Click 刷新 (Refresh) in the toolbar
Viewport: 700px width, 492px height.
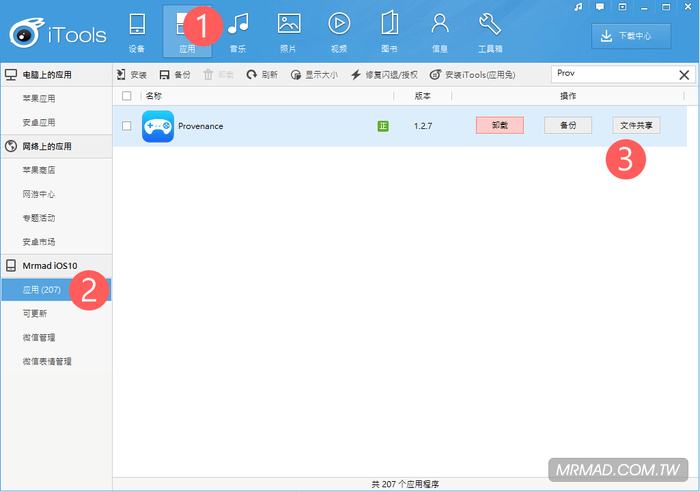coord(262,75)
